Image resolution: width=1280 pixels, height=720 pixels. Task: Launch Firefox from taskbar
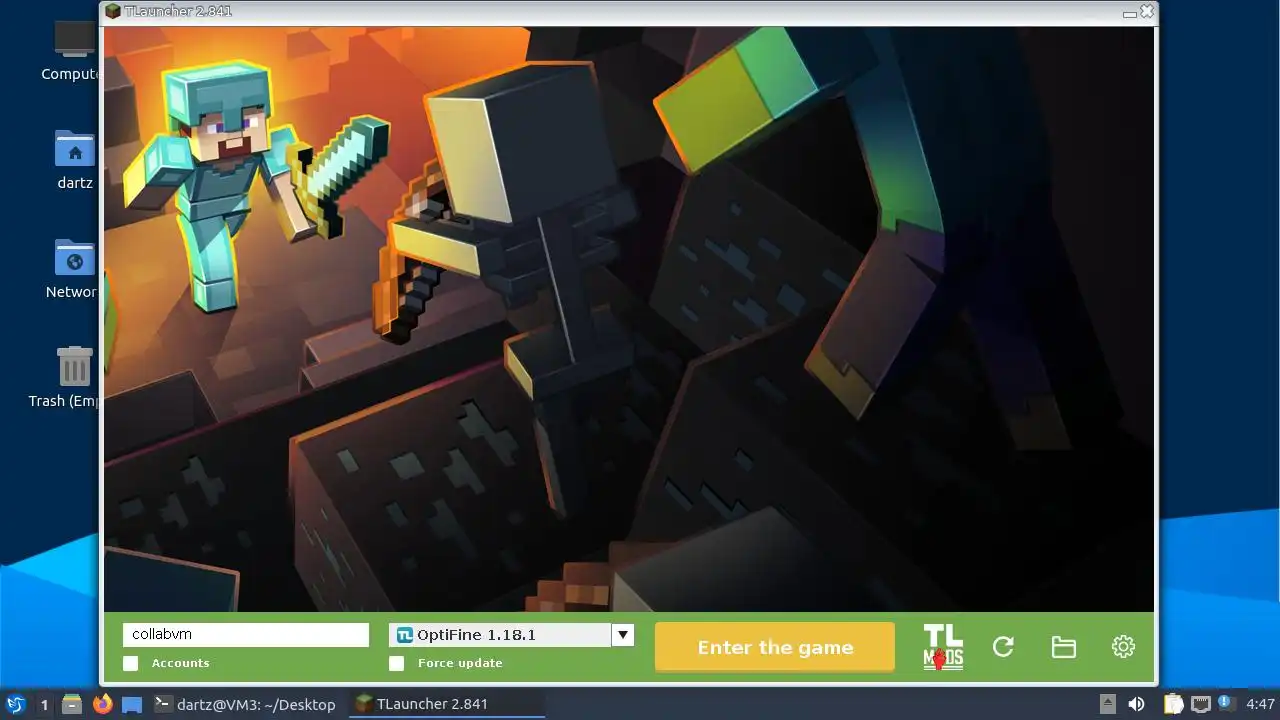(102, 704)
